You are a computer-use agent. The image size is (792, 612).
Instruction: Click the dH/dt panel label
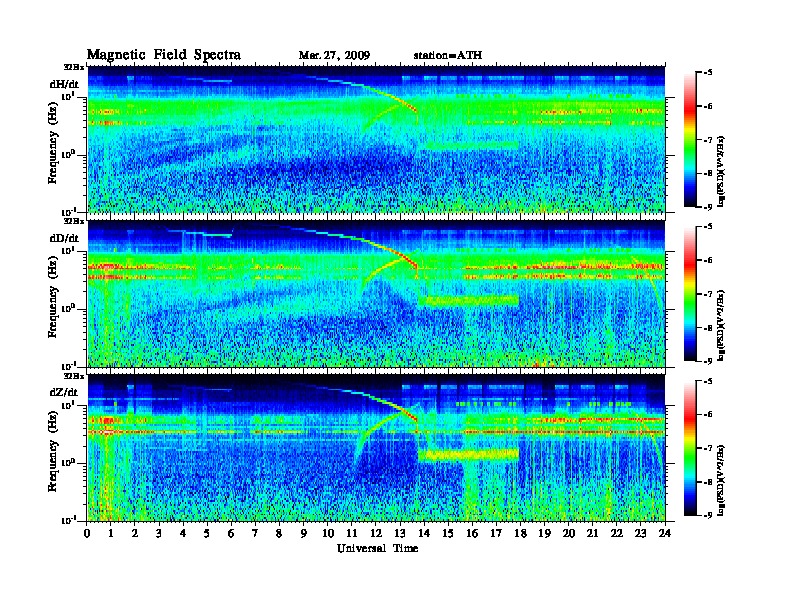[64, 84]
